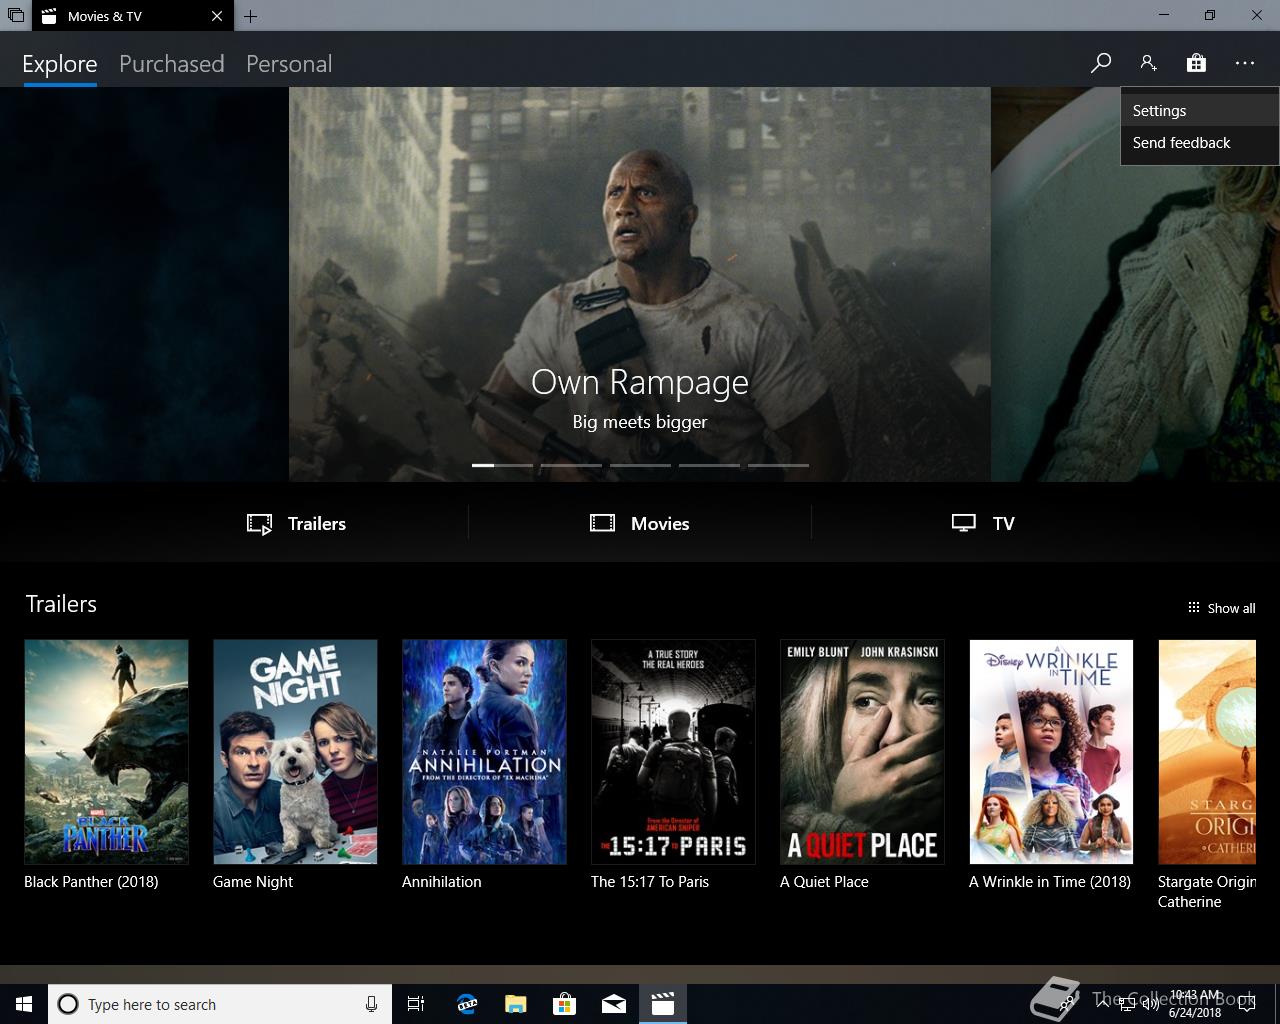Show the next right-side hero banner
The width and height of the screenshot is (1280, 1024).
pos(1135,284)
